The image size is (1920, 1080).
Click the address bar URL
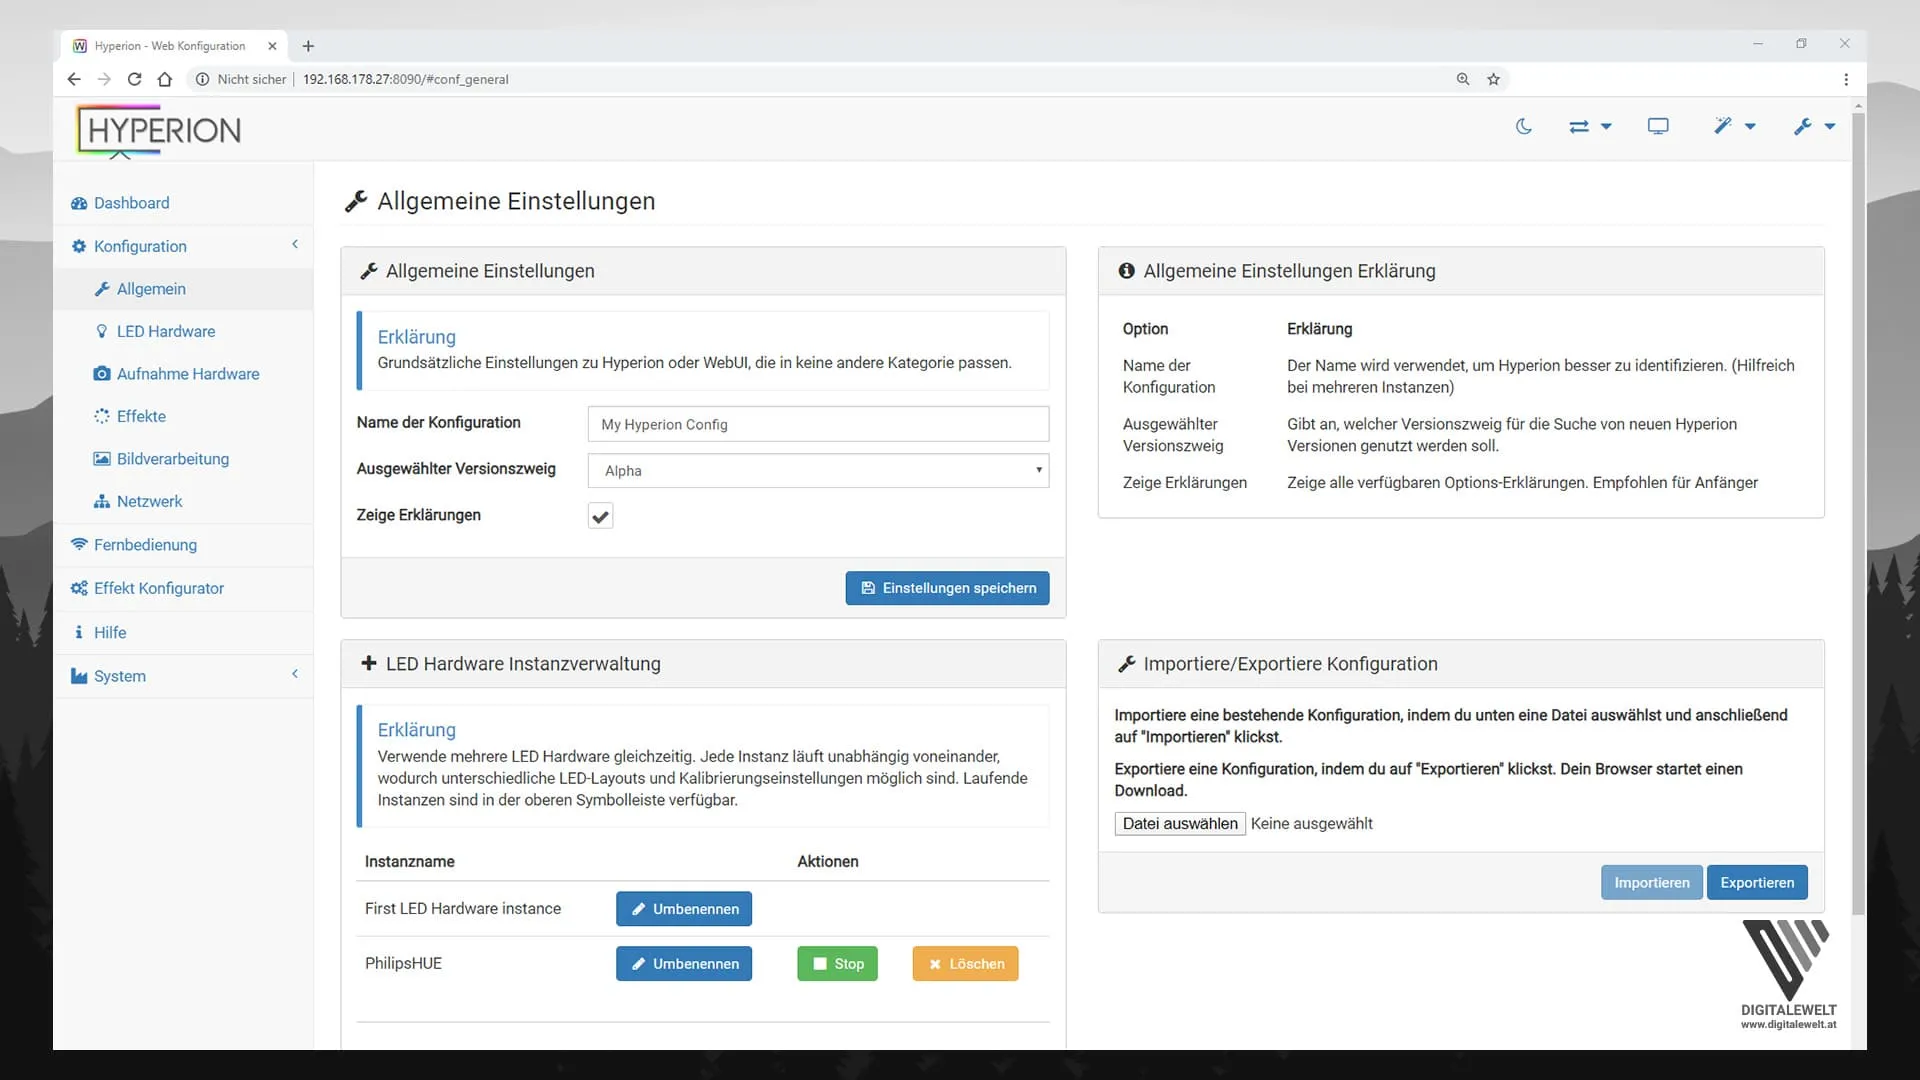(406, 79)
